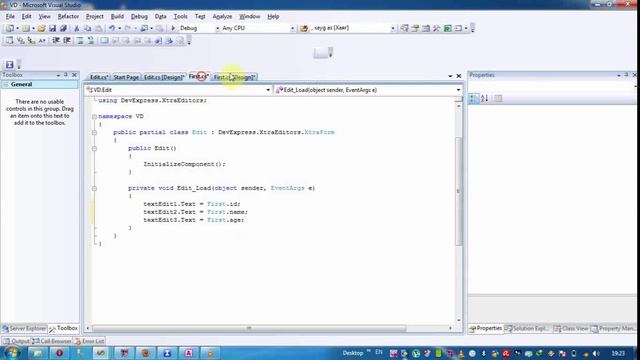The image size is (640, 360).
Task: Collapse the class Edit code region
Action: point(94,133)
